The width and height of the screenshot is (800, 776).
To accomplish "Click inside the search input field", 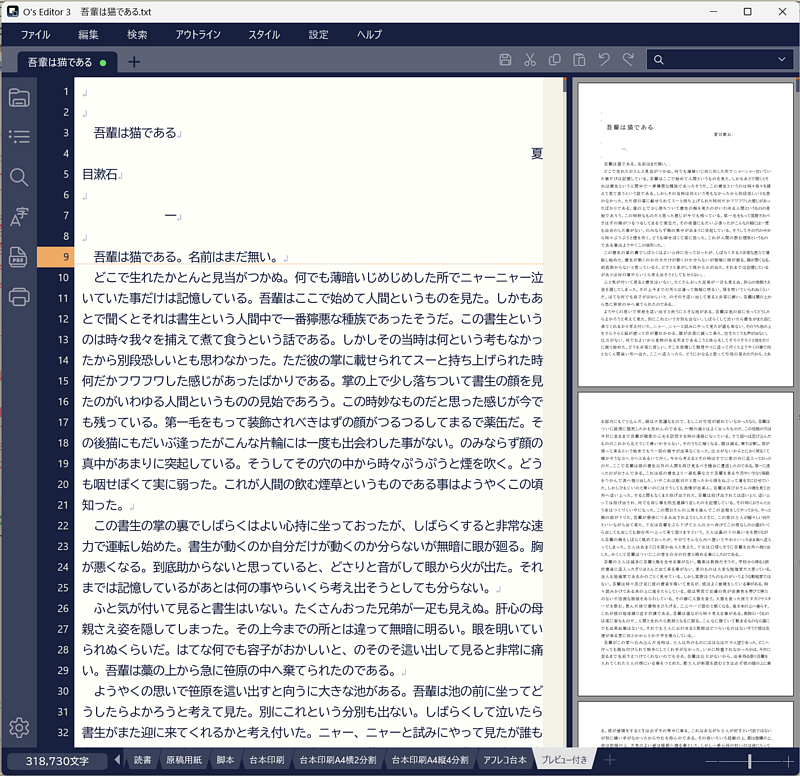I will tap(719, 60).
